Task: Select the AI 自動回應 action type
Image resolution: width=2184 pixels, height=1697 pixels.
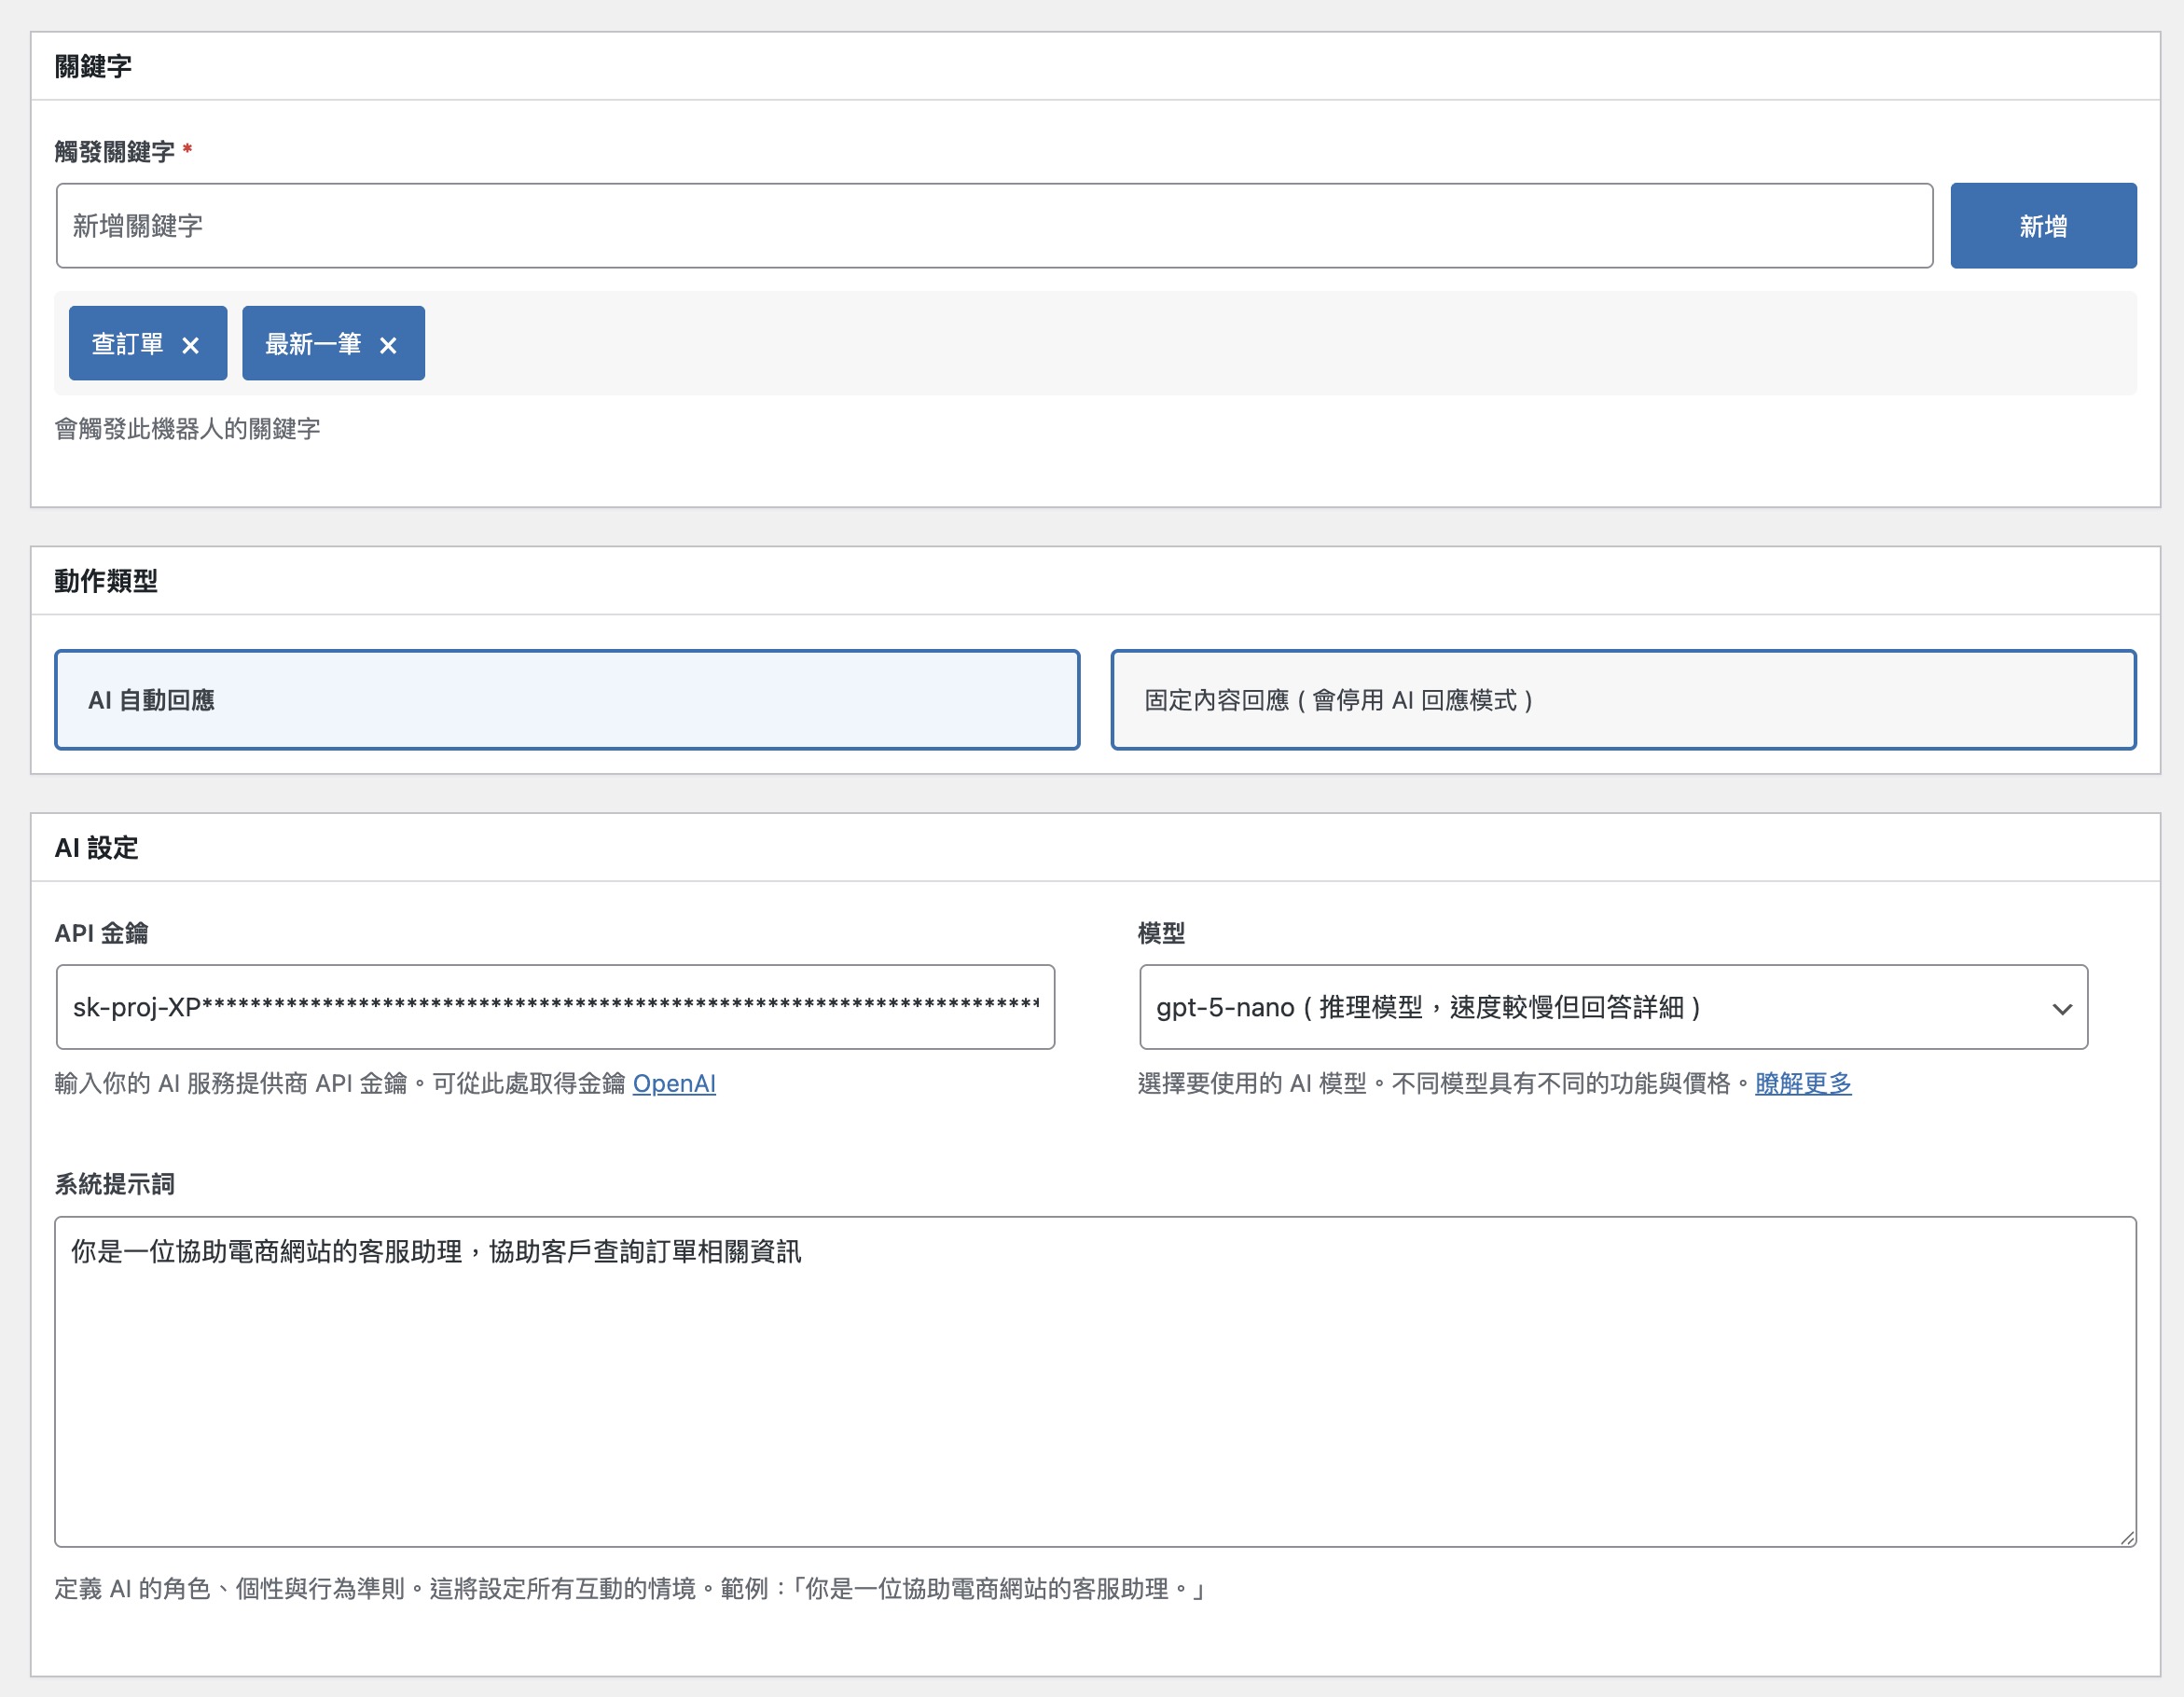Action: click(x=566, y=700)
